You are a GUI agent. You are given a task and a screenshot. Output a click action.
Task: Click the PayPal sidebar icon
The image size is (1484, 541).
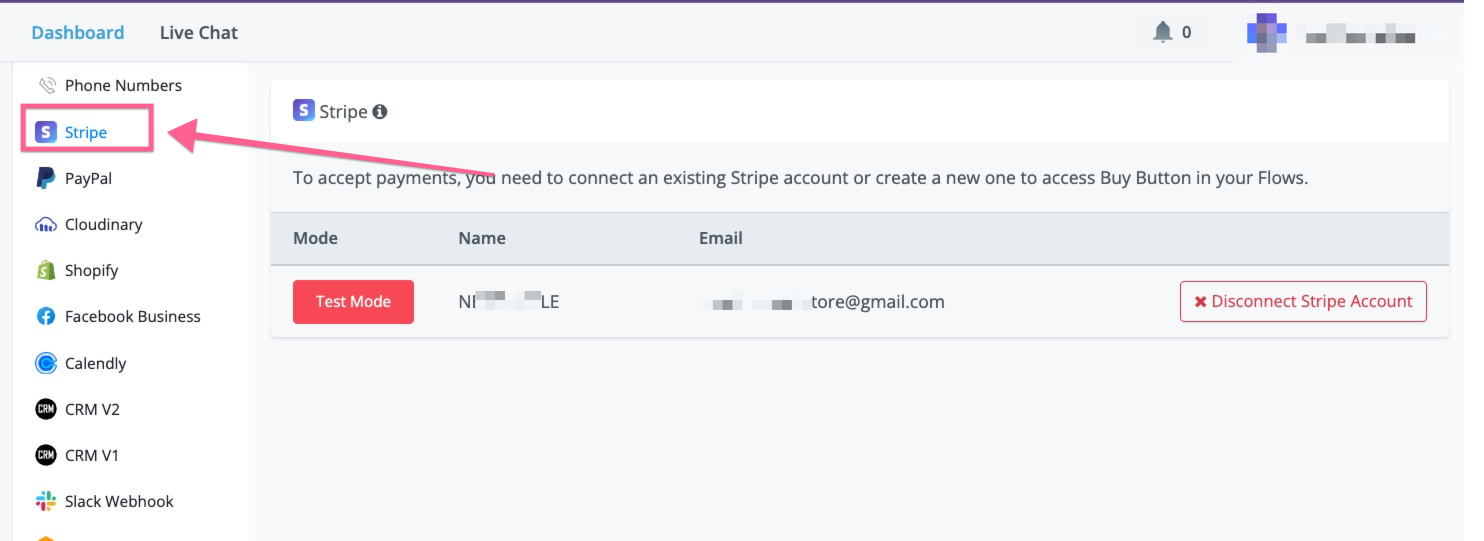pos(46,178)
